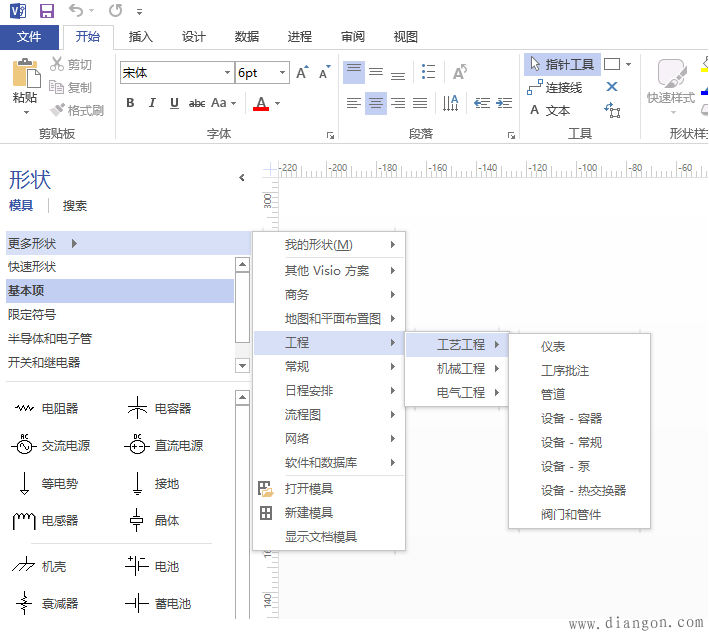709x637 pixels.
Task: Click the AC source shape icon
Action: pos(24,445)
